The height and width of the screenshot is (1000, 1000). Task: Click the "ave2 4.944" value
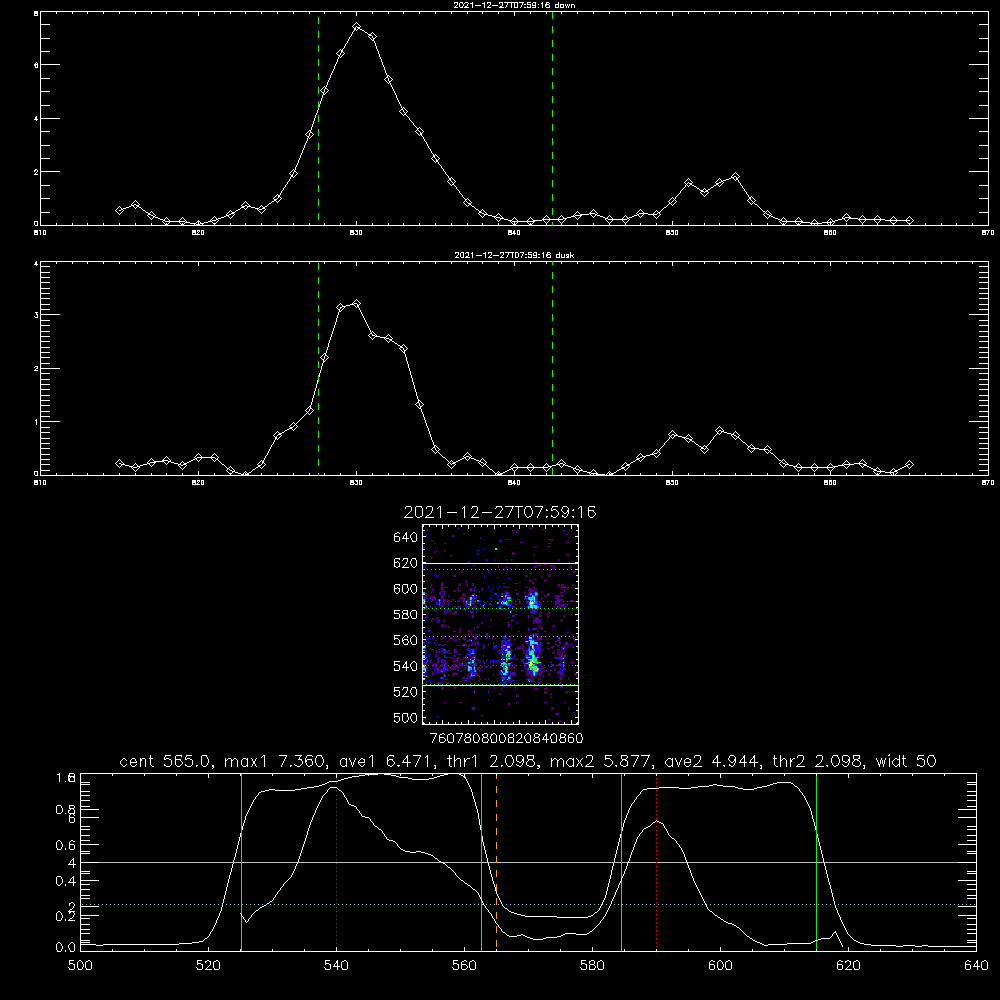click(x=712, y=761)
